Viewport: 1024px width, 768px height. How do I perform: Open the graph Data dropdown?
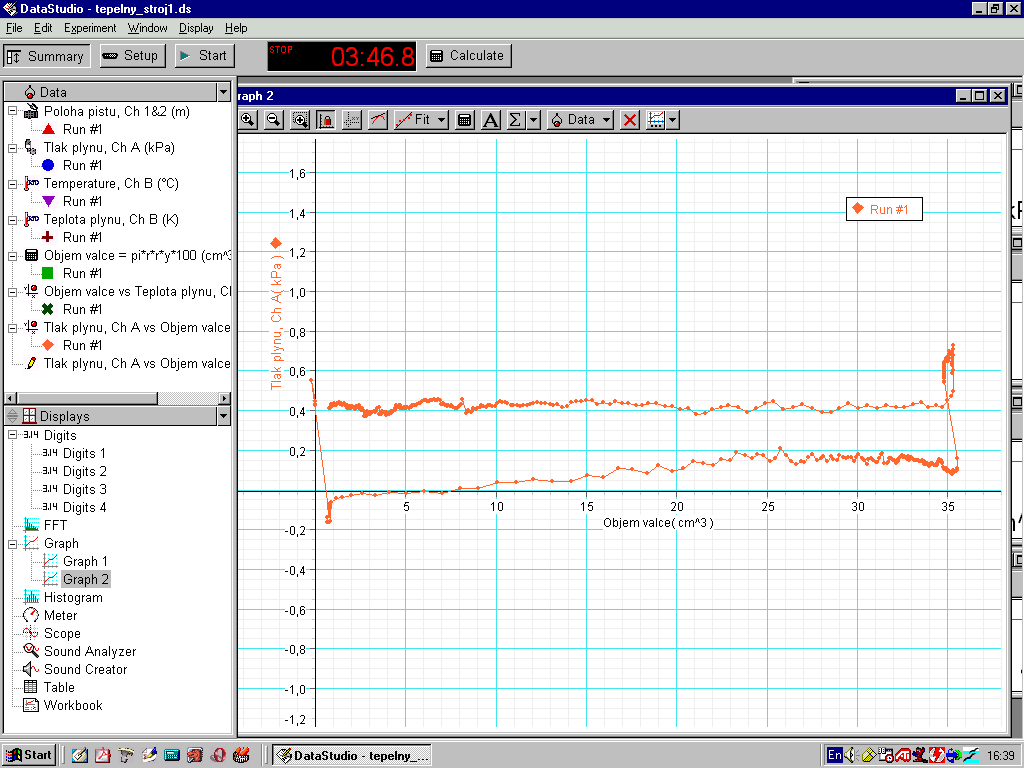coord(580,120)
